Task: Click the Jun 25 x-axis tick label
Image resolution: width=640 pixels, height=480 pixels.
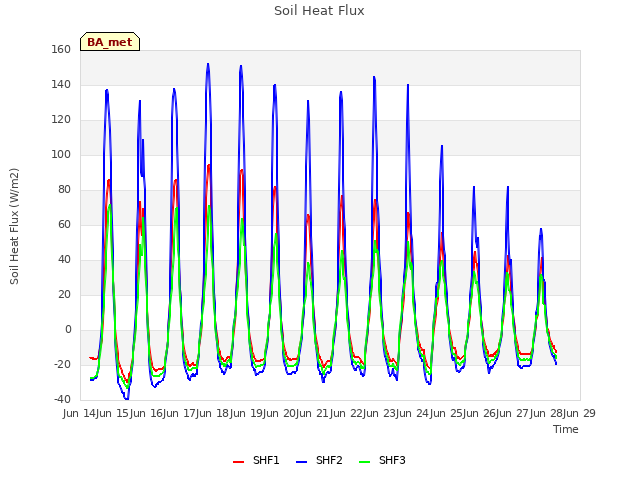Action: [x=448, y=413]
